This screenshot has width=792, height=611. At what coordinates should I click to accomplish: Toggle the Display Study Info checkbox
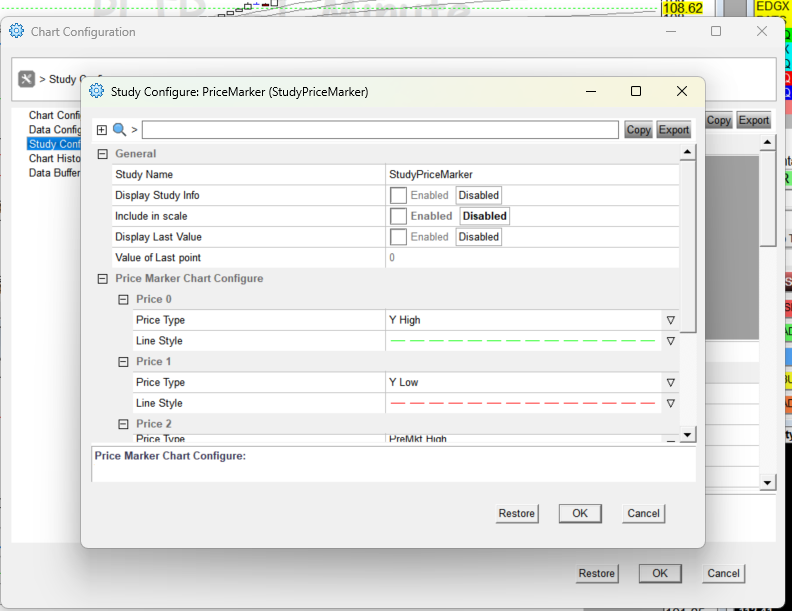point(398,195)
